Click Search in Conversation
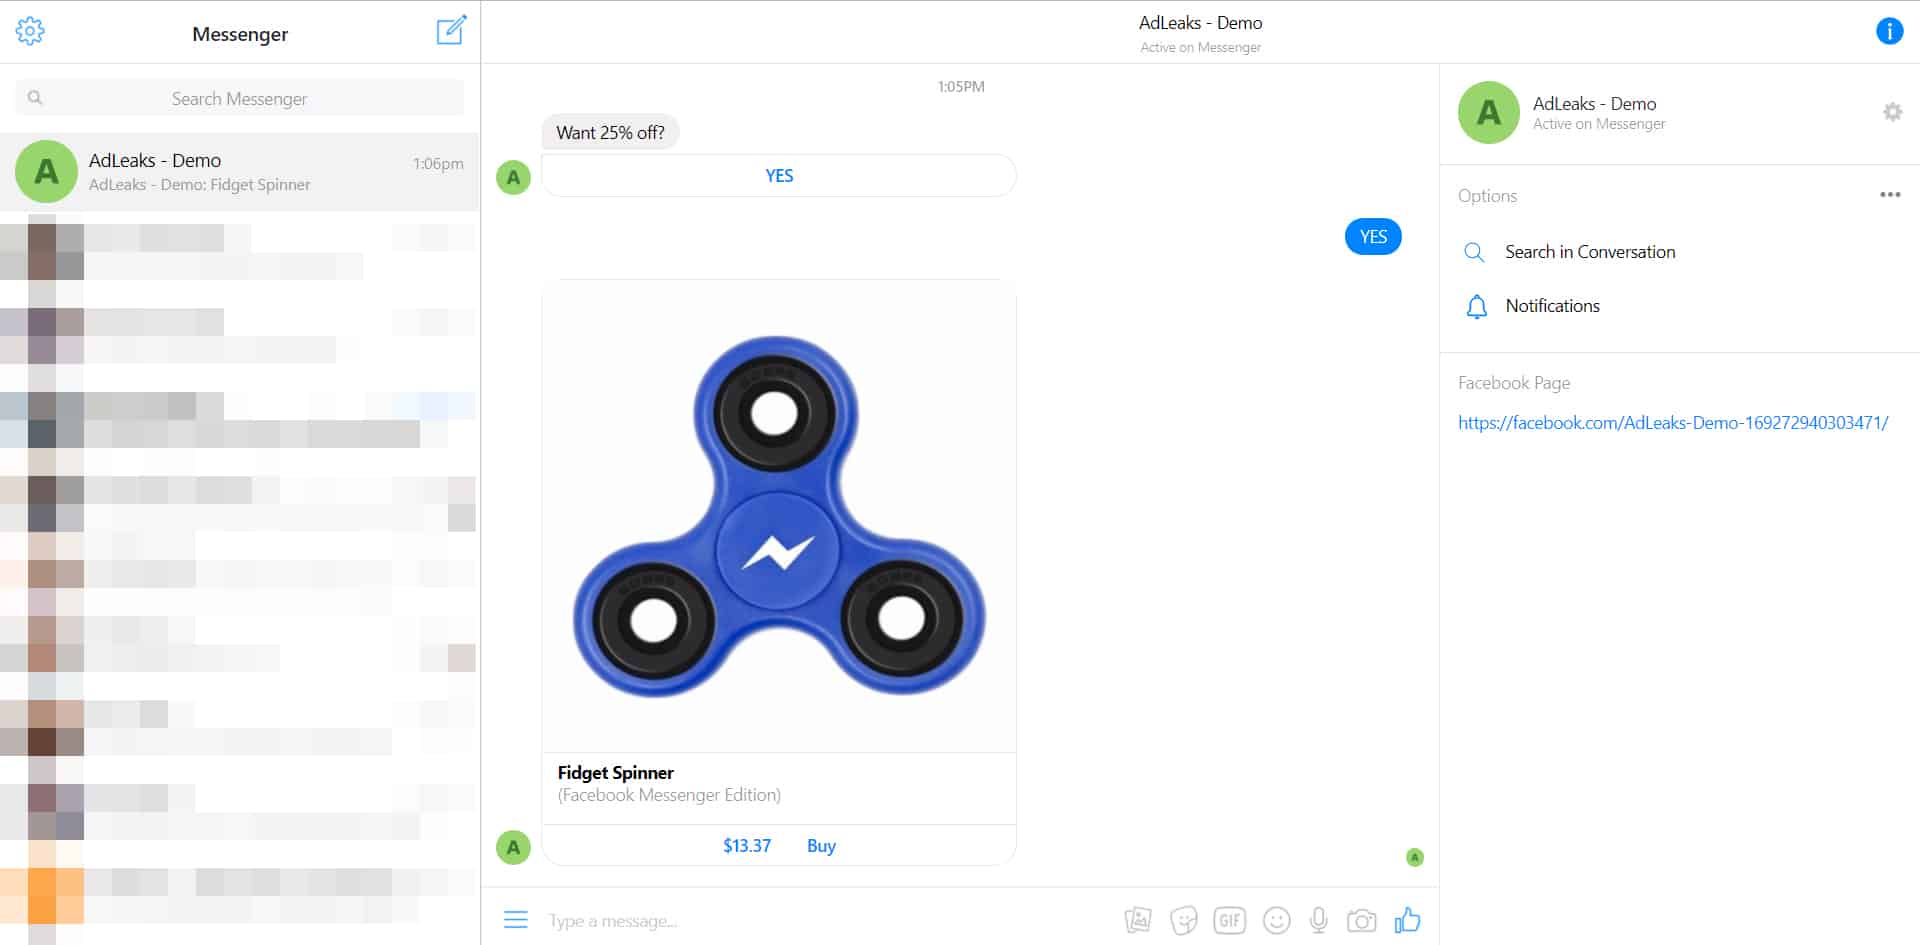The image size is (1920, 945). pos(1590,252)
